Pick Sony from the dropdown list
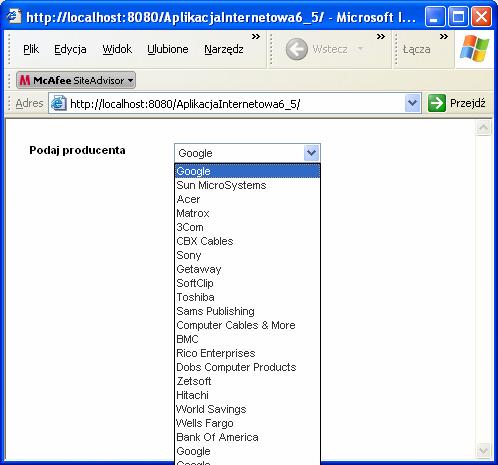498x465 pixels. [247, 255]
